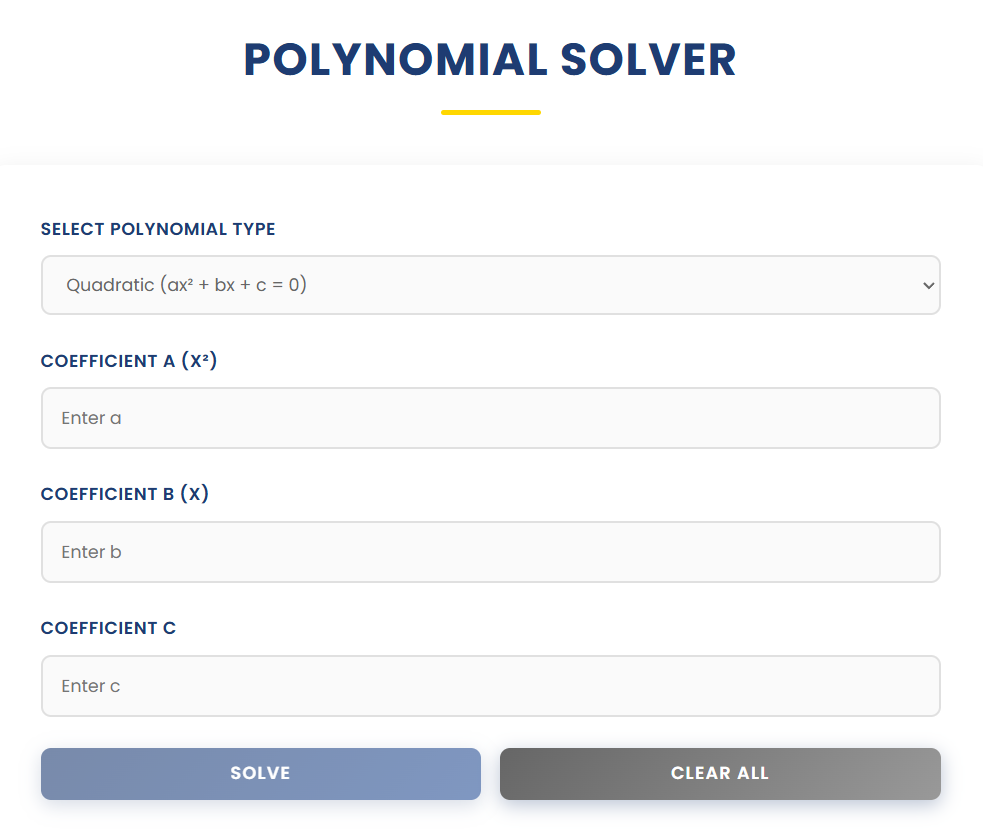Focus the 'Enter b' input field
Image resolution: width=983 pixels, height=829 pixels.
[490, 551]
